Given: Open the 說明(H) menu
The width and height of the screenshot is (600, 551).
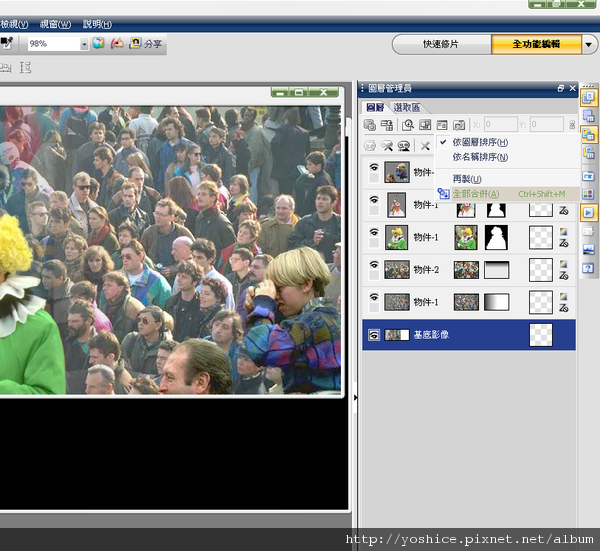Looking at the screenshot, I should 97,24.
